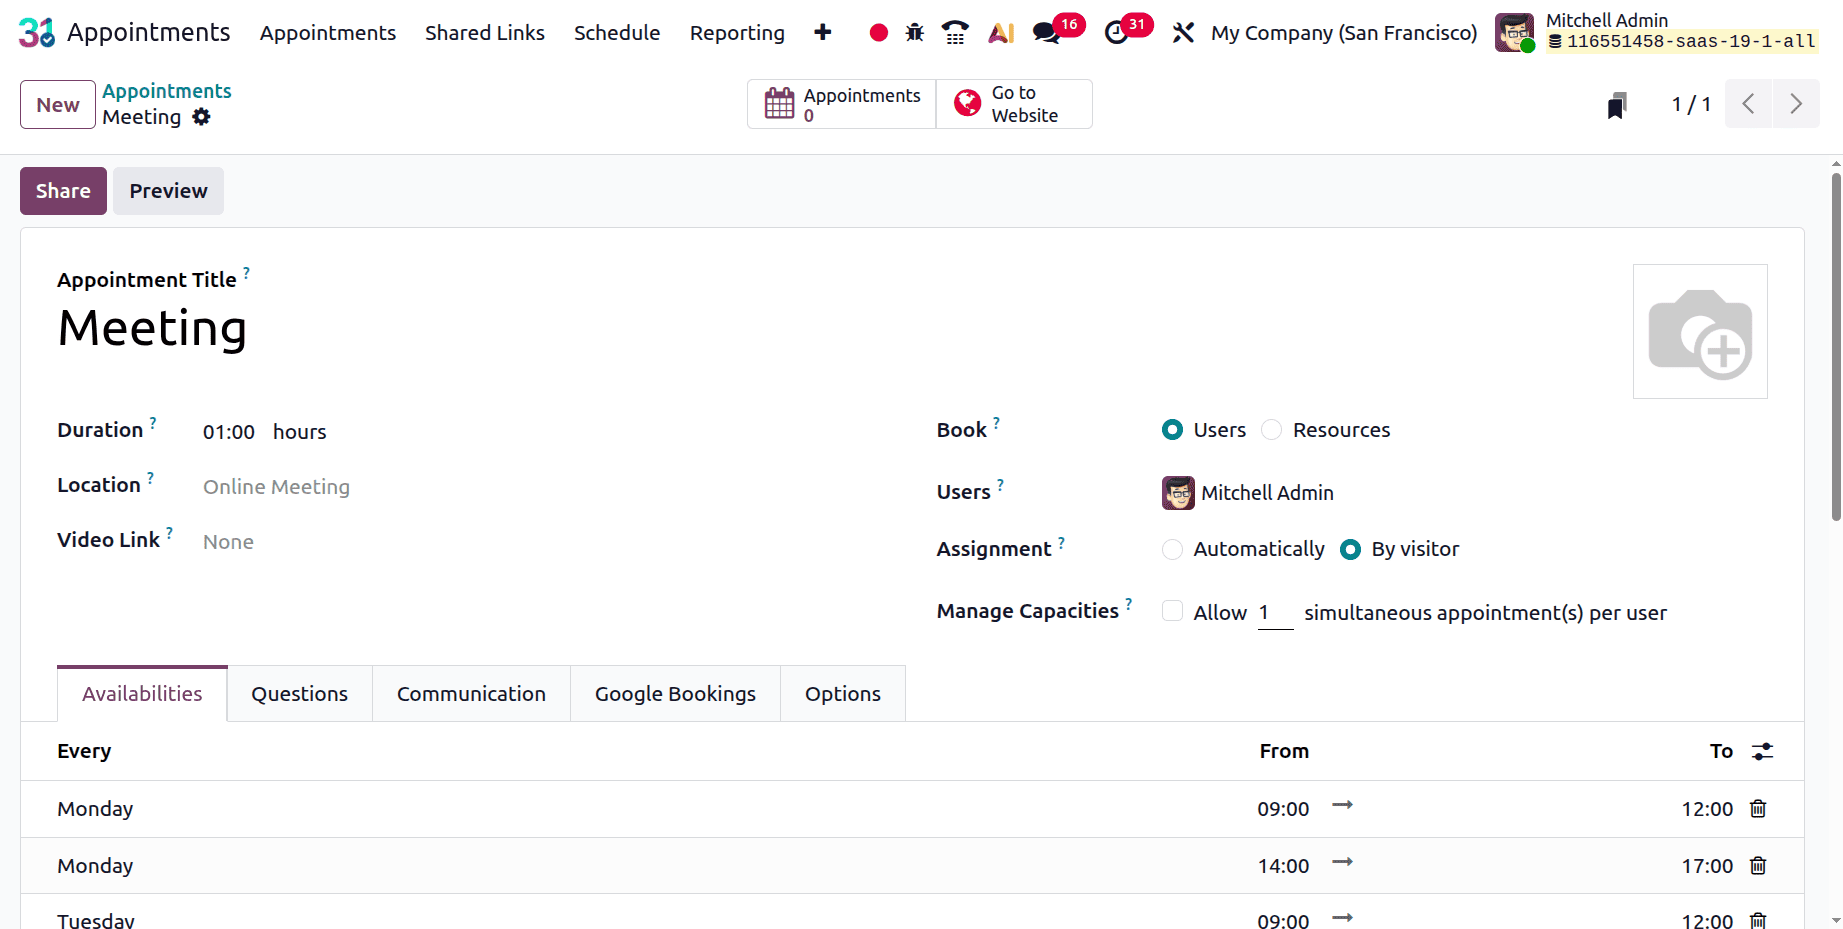
Task: Go to next record arrow
Action: point(1796,104)
